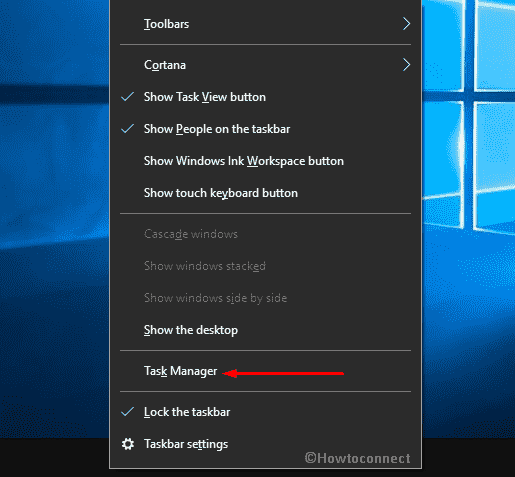Screen dimensions: 515x477
Task: Click the checkmark next to Show Task View button
Action: 127,97
